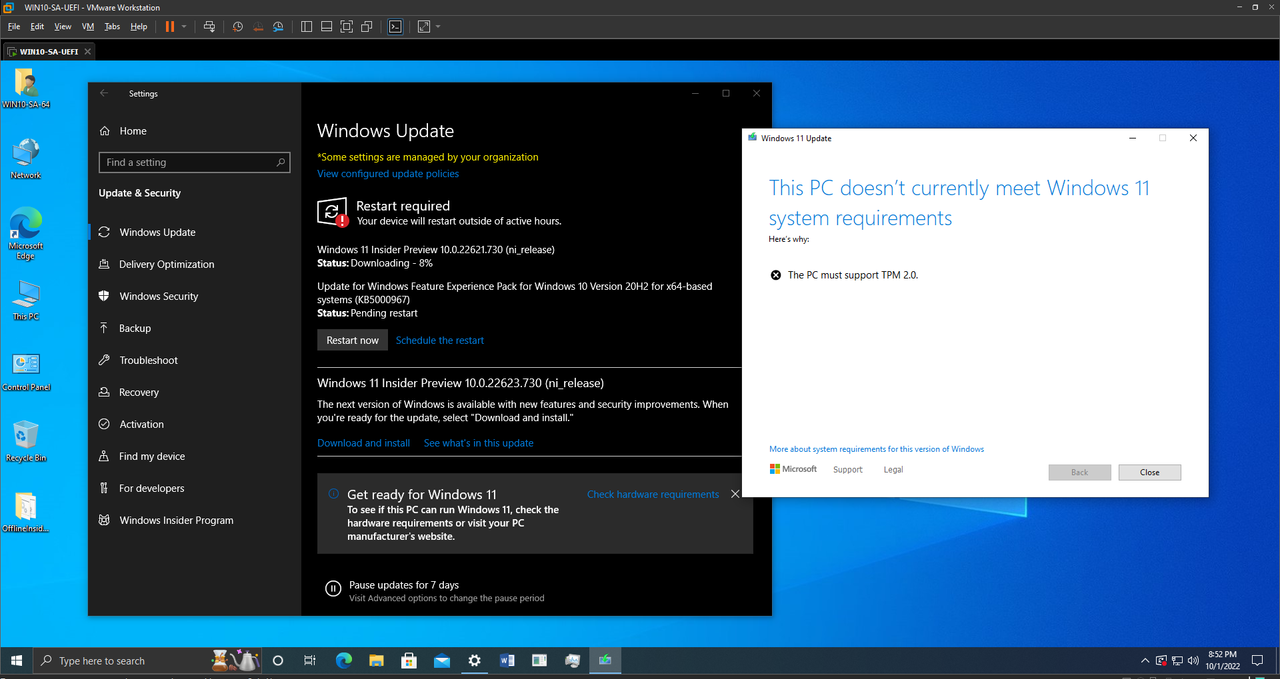Click Support link in Windows 11 Update

click(x=848, y=470)
